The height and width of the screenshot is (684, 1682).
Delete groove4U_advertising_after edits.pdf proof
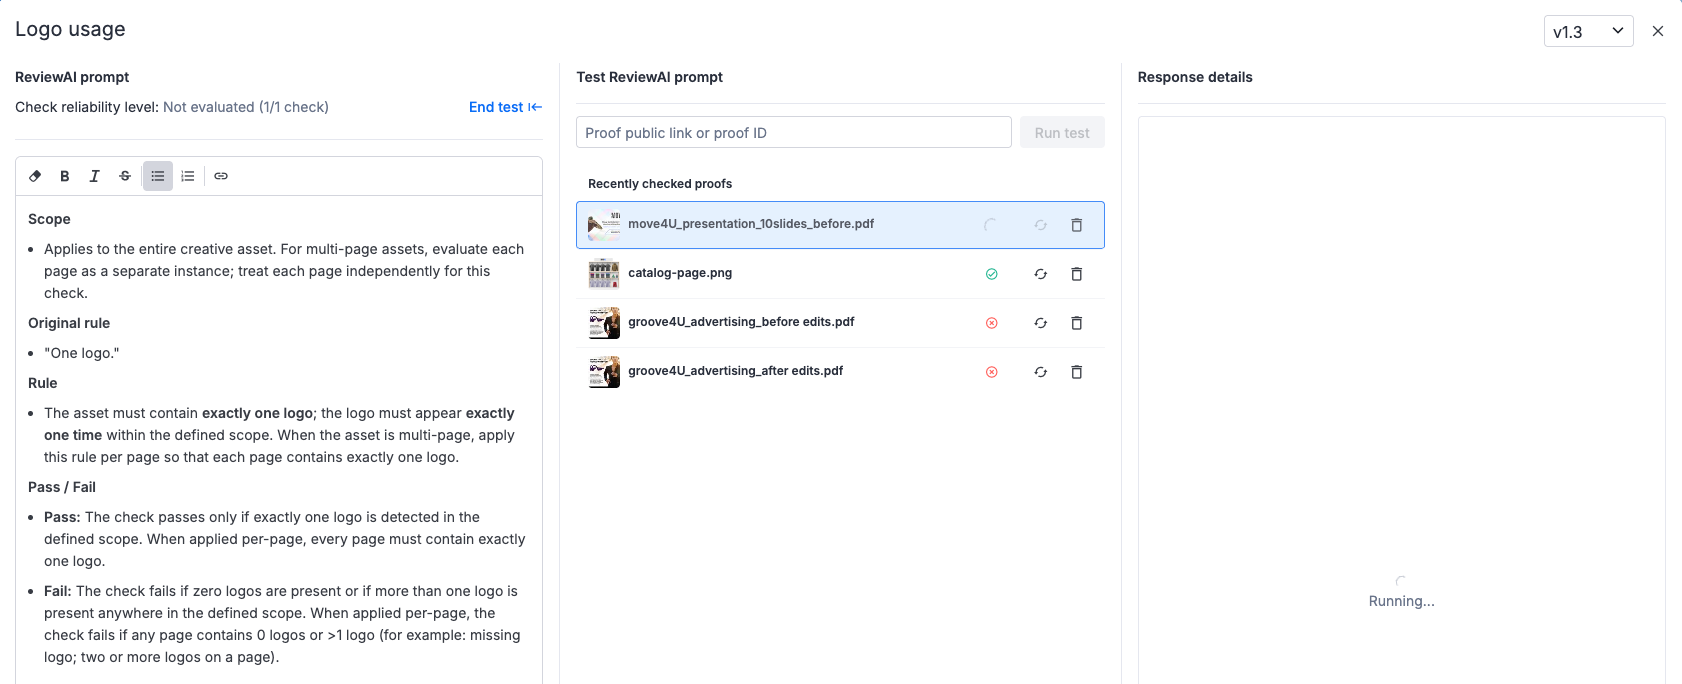point(1077,372)
